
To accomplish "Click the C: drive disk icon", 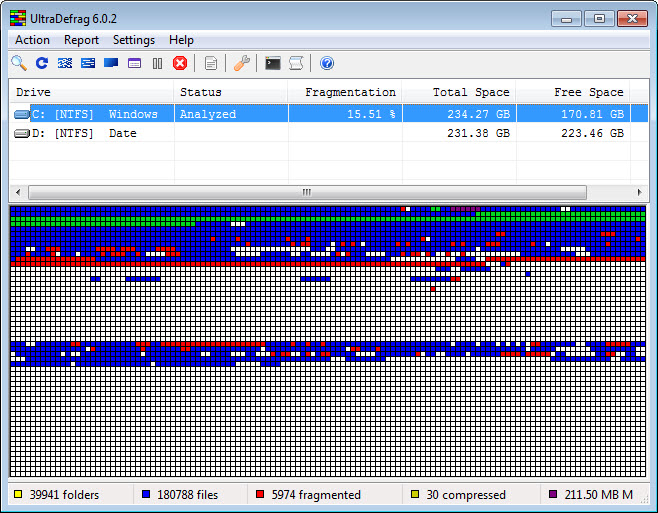I will click(x=21, y=114).
